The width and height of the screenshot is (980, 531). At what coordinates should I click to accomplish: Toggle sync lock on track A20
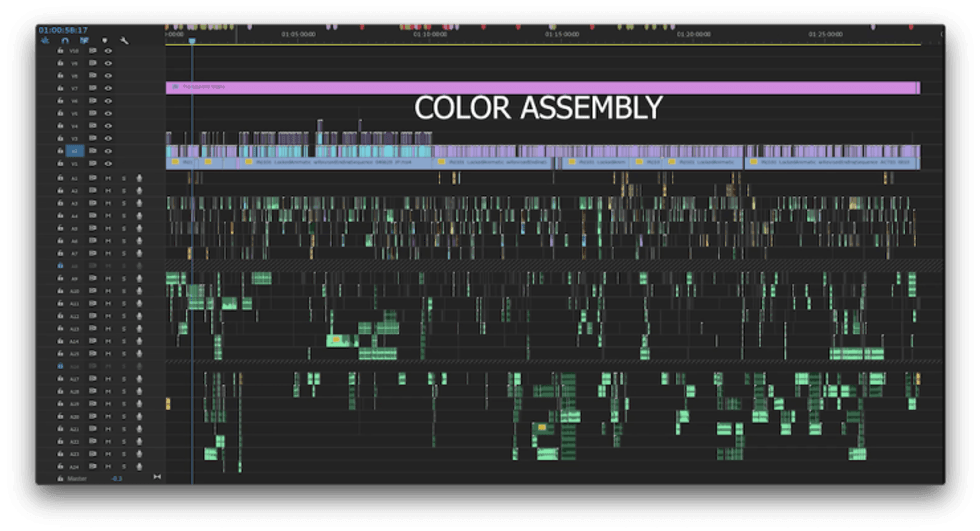[92, 416]
